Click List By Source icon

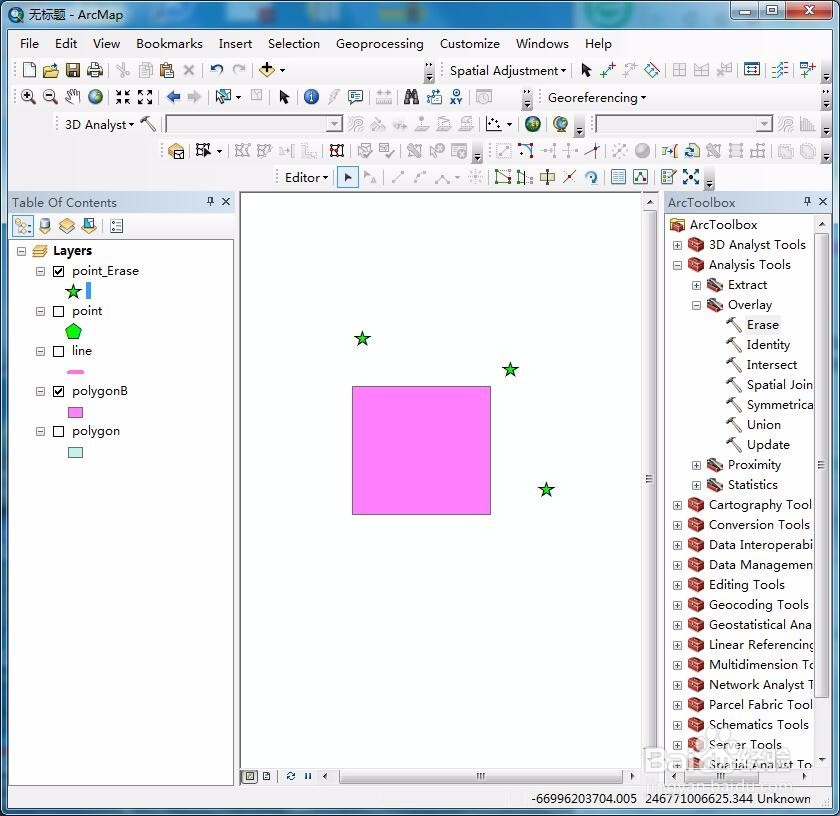tap(45, 226)
